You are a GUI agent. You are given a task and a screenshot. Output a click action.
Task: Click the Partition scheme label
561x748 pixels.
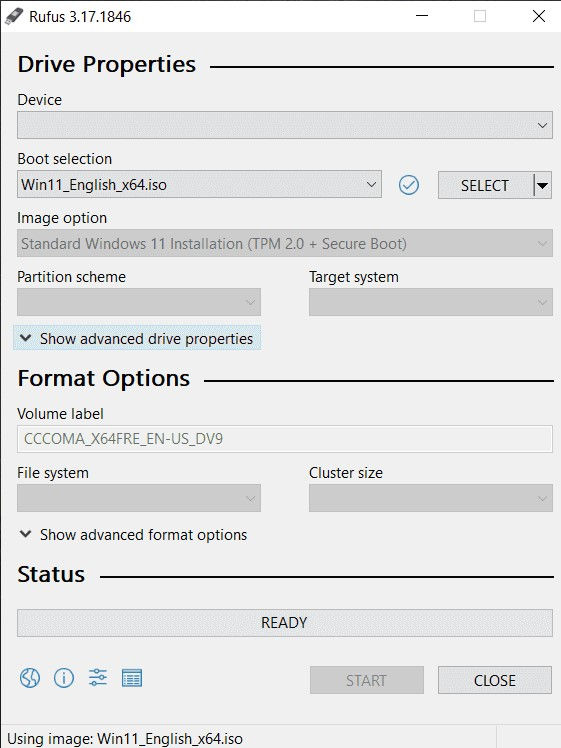click(x=72, y=277)
